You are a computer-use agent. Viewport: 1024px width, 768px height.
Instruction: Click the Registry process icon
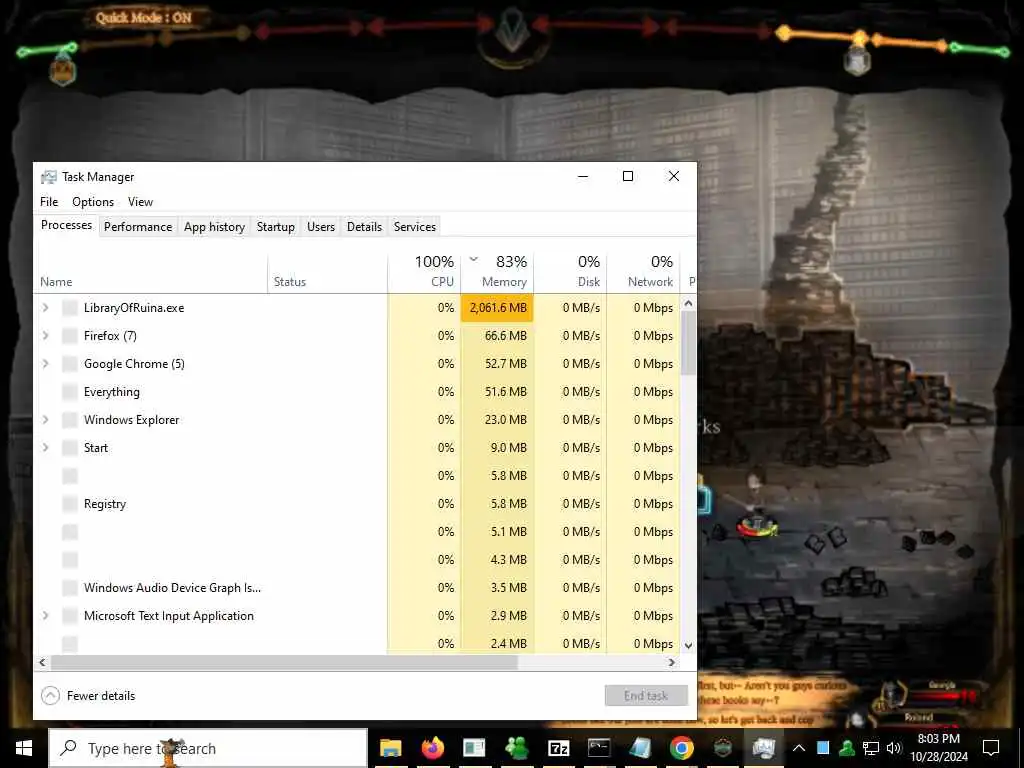tap(70, 504)
